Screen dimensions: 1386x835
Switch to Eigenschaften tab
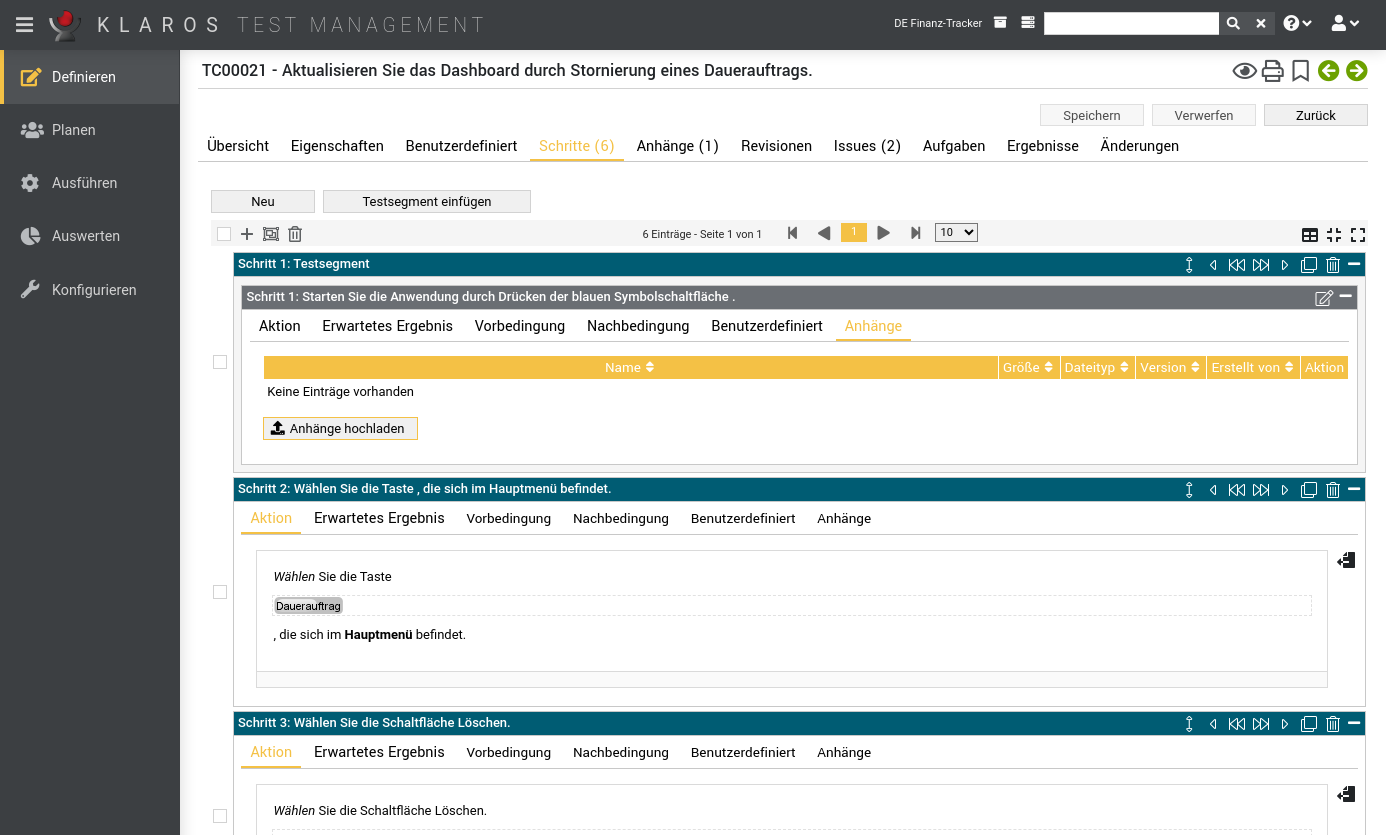(x=337, y=146)
